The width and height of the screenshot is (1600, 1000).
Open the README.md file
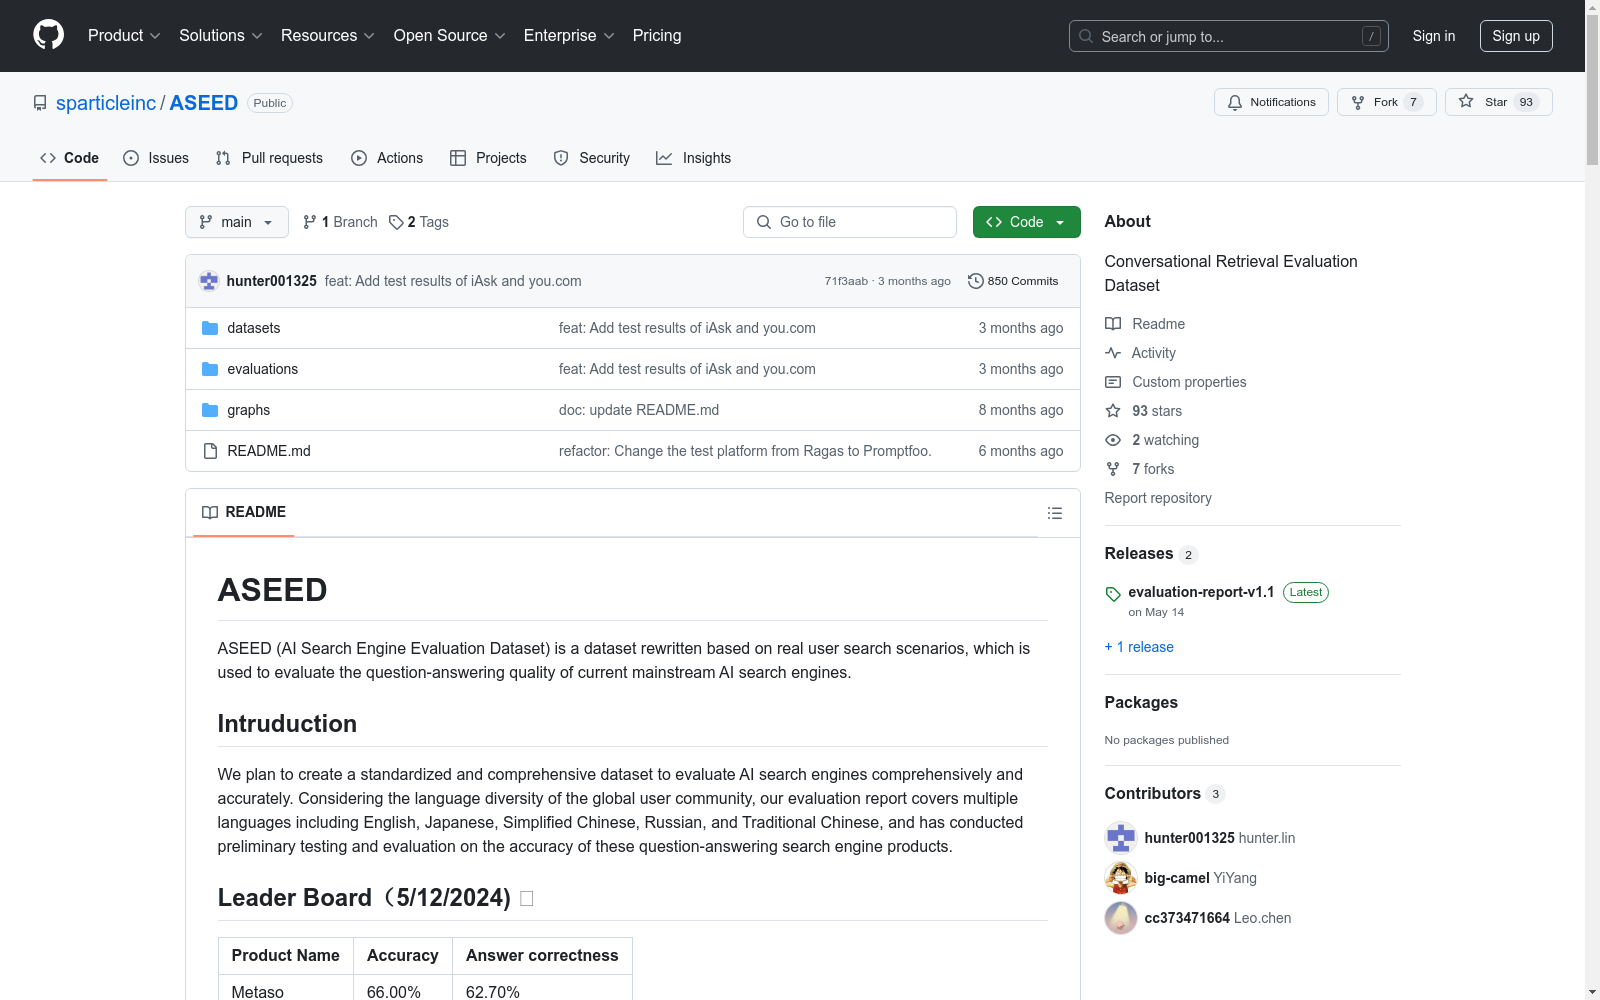(269, 451)
